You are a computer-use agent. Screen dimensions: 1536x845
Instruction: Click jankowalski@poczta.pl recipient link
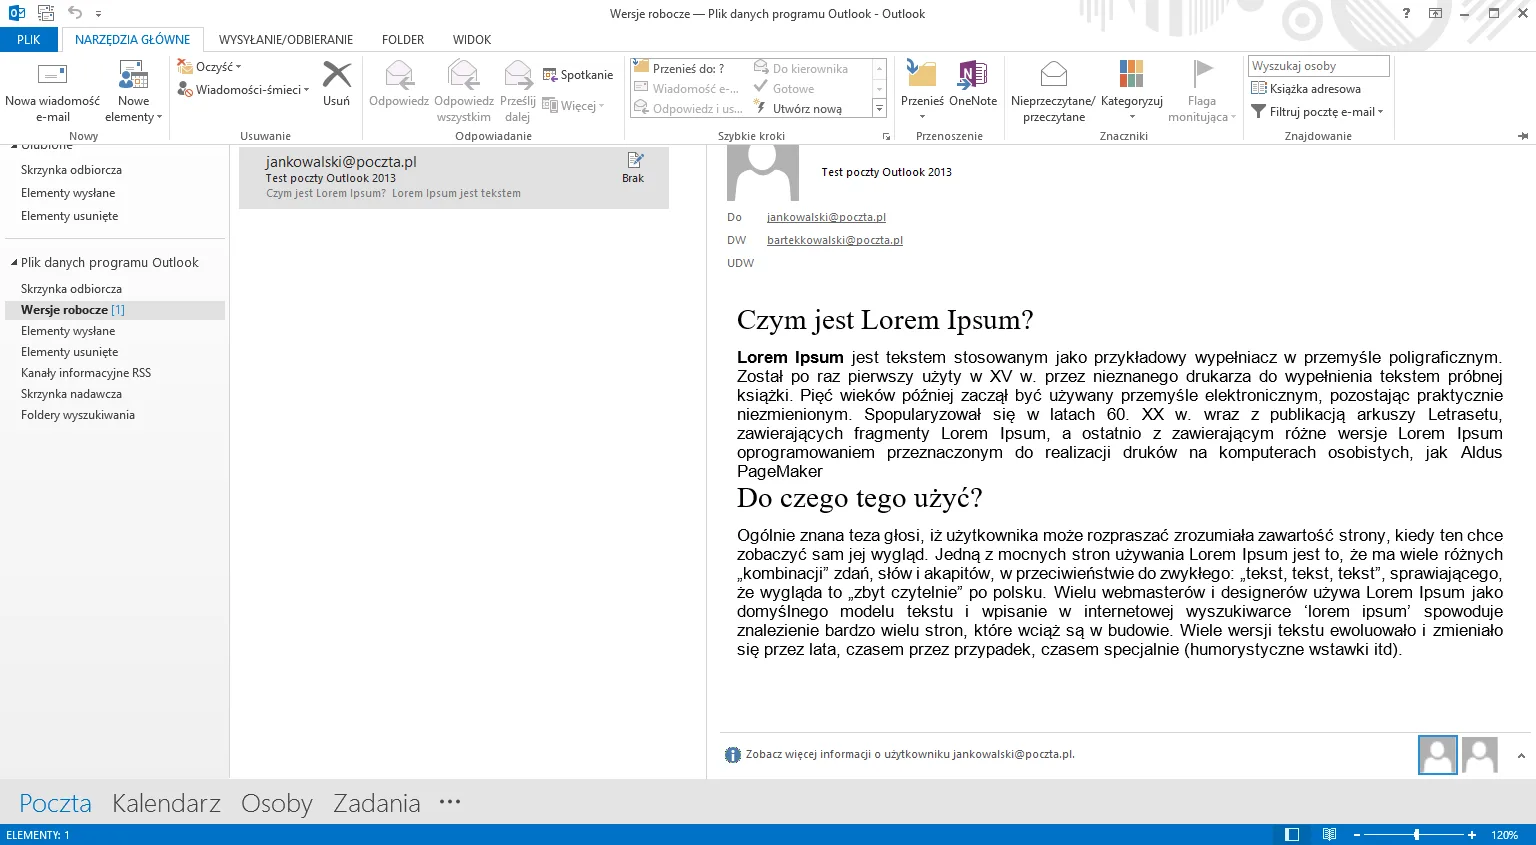826,217
